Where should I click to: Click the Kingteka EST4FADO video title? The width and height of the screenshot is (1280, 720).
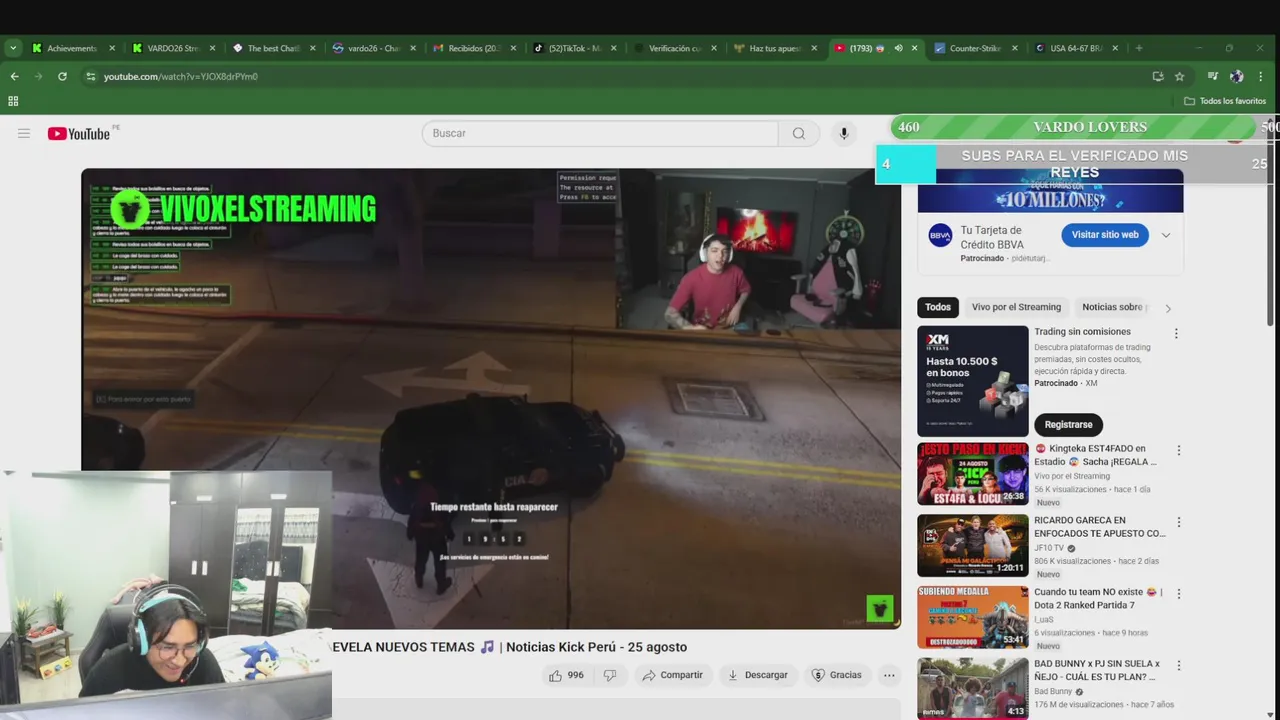click(x=1096, y=455)
